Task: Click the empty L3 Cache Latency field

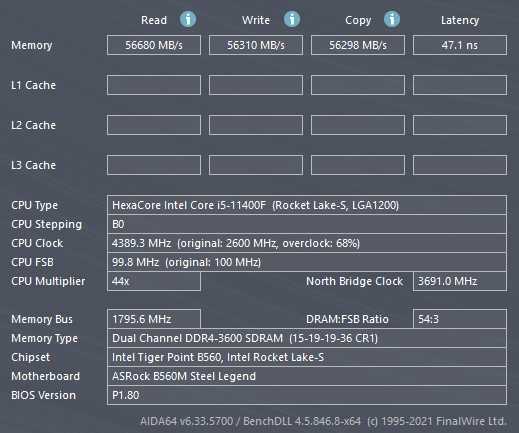Action: [460, 165]
